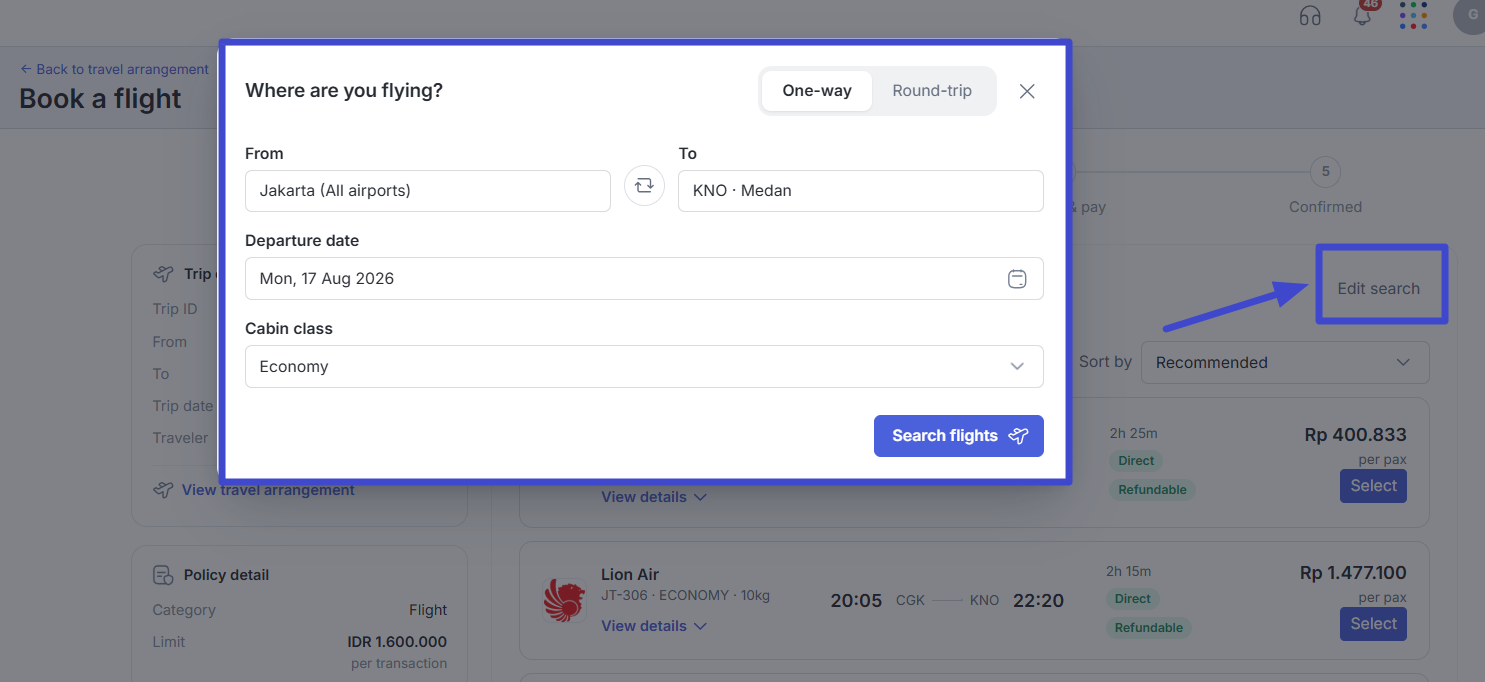This screenshot has width=1485, height=682.
Task: Click the Search flights button
Action: click(x=959, y=436)
